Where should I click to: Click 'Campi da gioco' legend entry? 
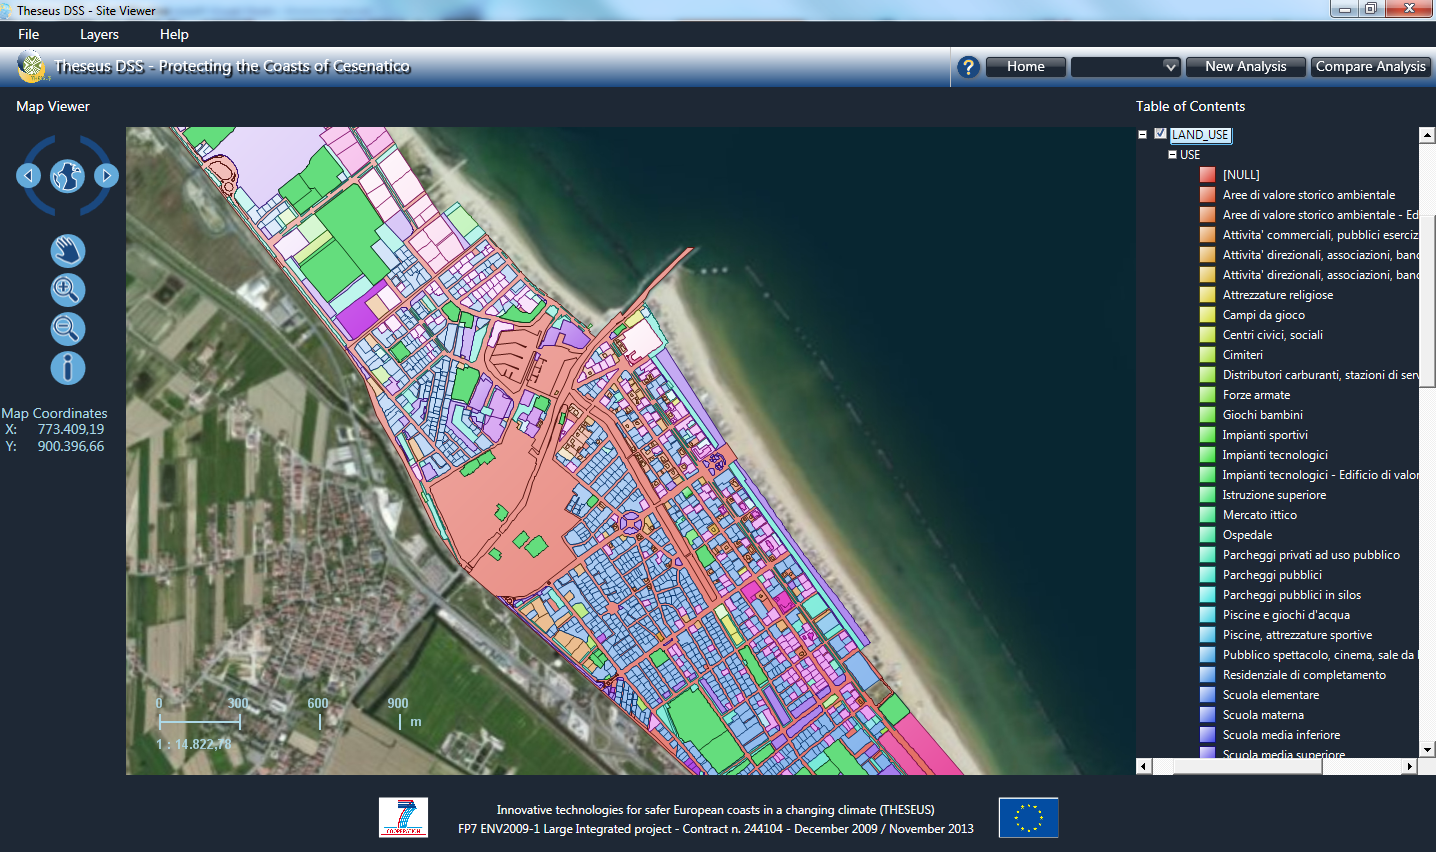(1263, 315)
